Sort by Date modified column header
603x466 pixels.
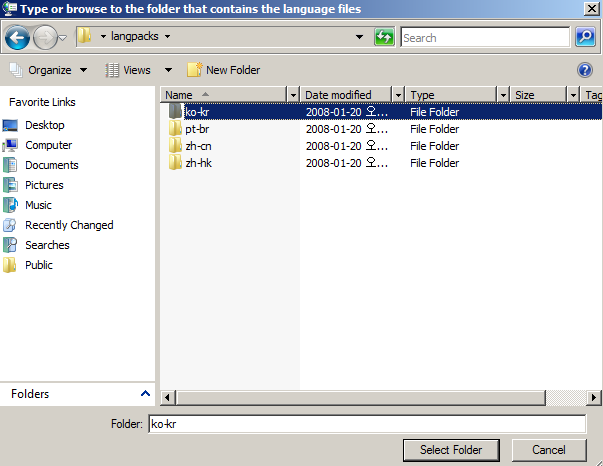click(346, 95)
